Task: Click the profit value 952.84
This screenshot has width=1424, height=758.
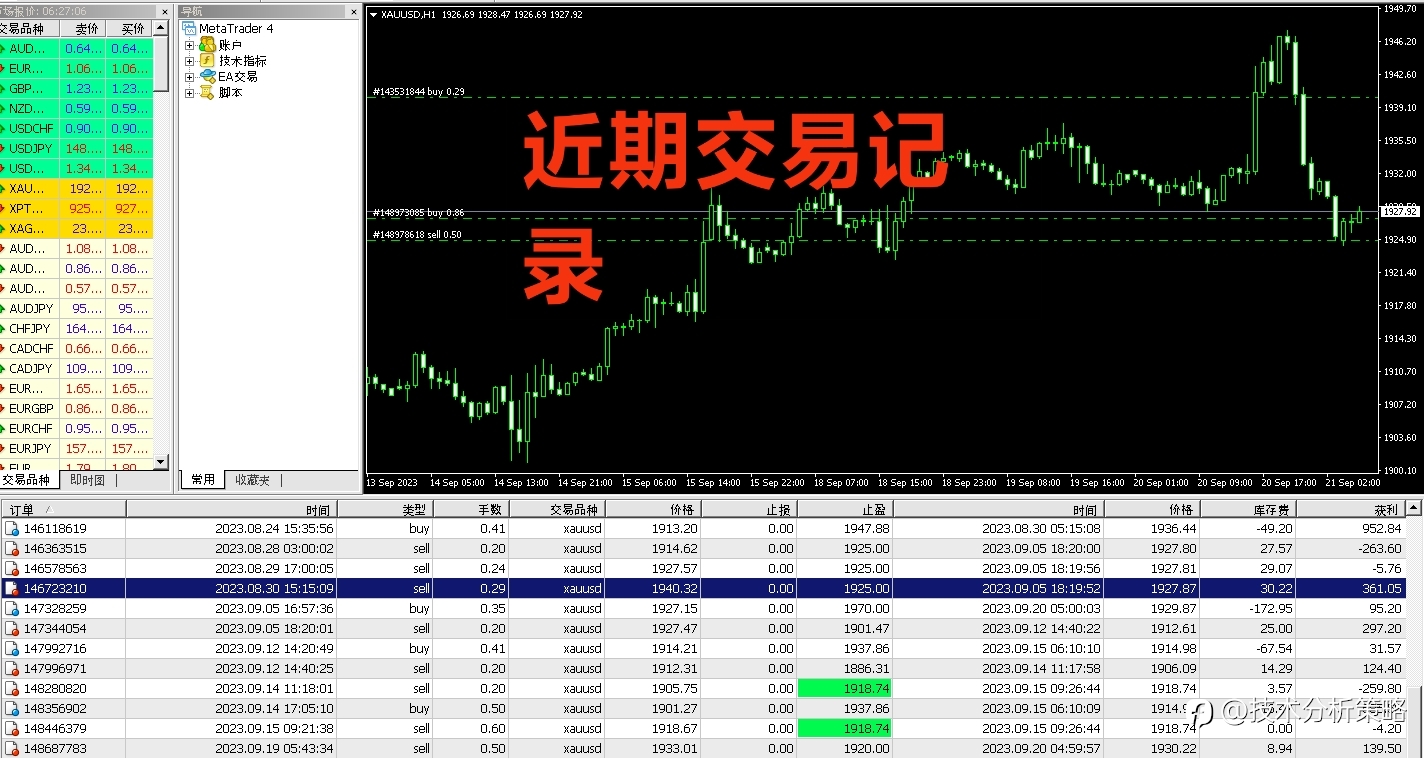Action: (x=1381, y=528)
